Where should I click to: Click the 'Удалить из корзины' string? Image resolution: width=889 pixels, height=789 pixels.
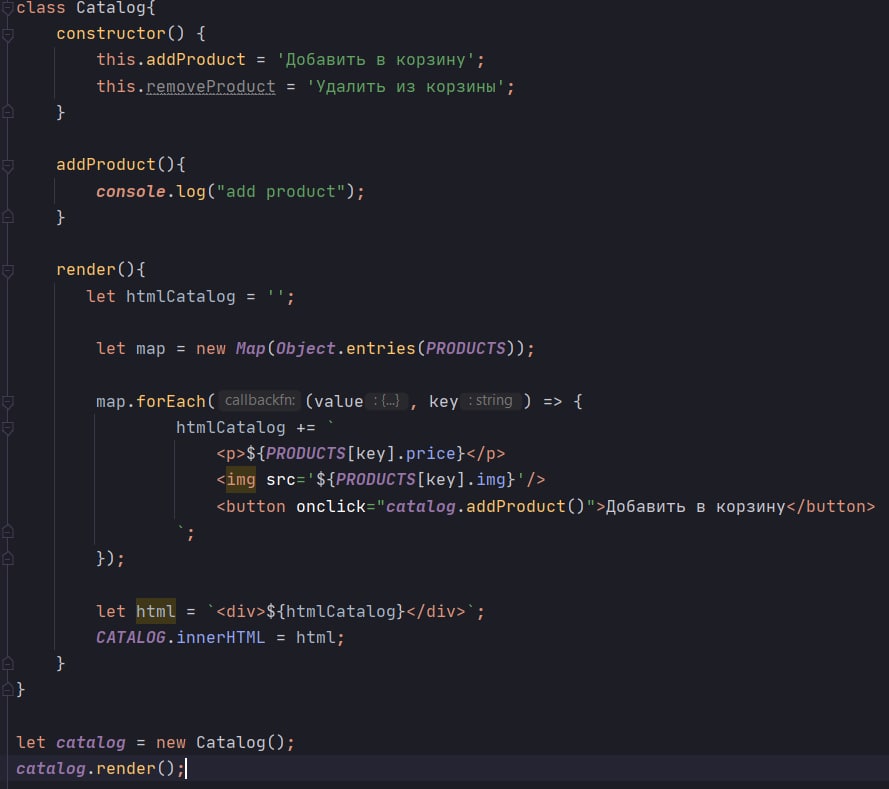coord(406,87)
